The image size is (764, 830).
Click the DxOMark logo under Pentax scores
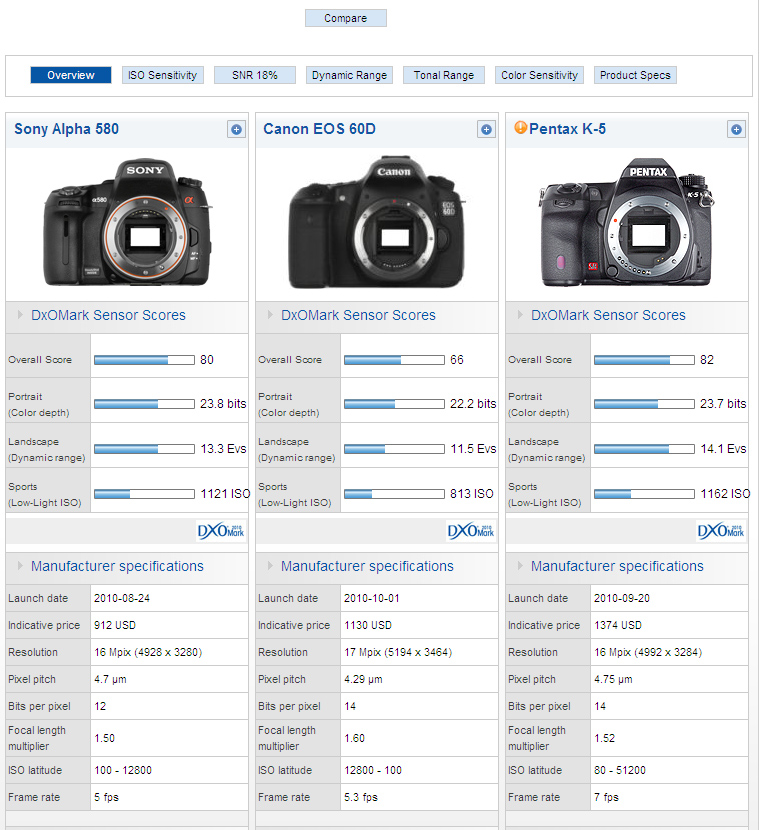(720, 531)
